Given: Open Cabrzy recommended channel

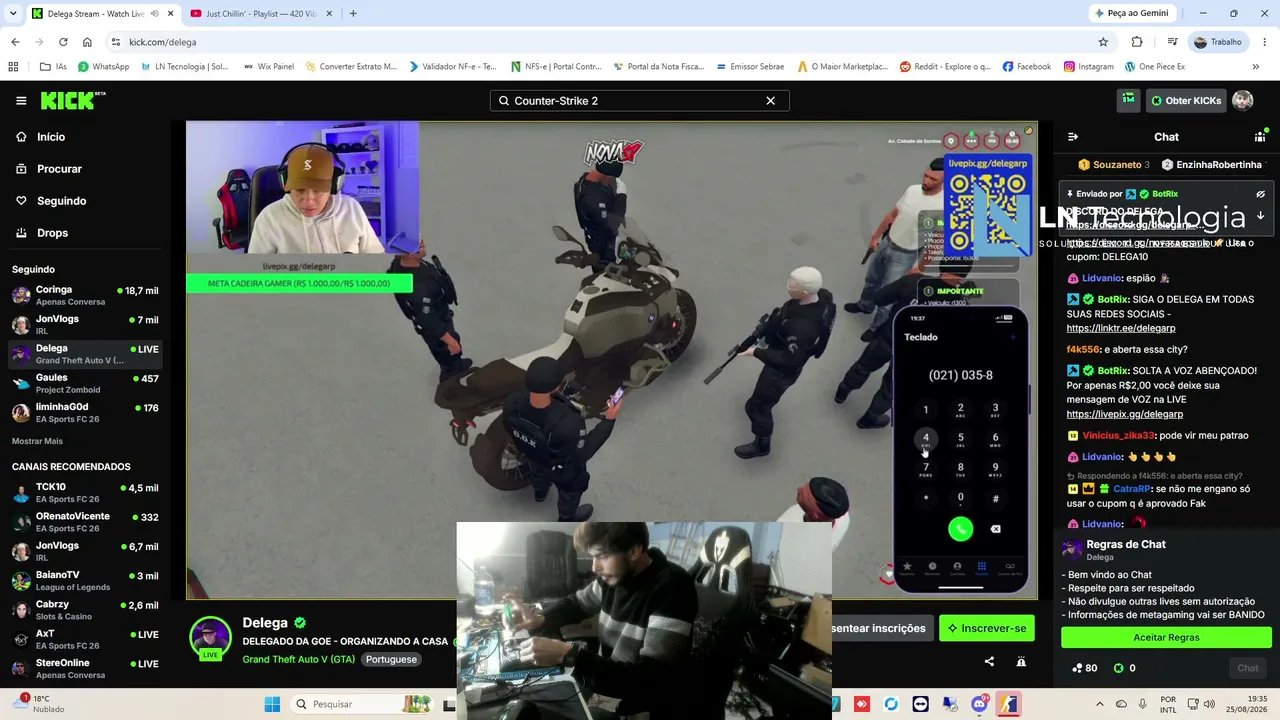Looking at the screenshot, I should 85,610.
